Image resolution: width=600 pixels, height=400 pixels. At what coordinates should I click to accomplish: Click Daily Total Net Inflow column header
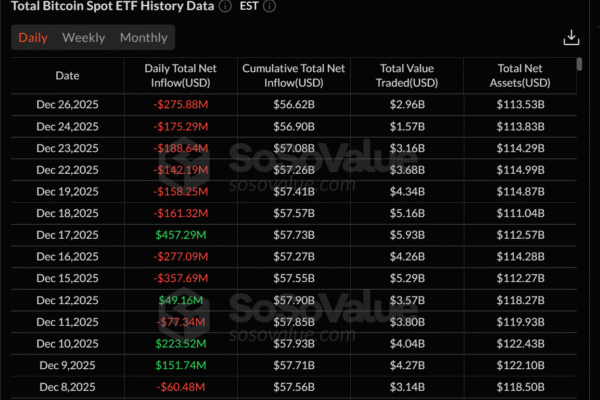[x=181, y=75]
